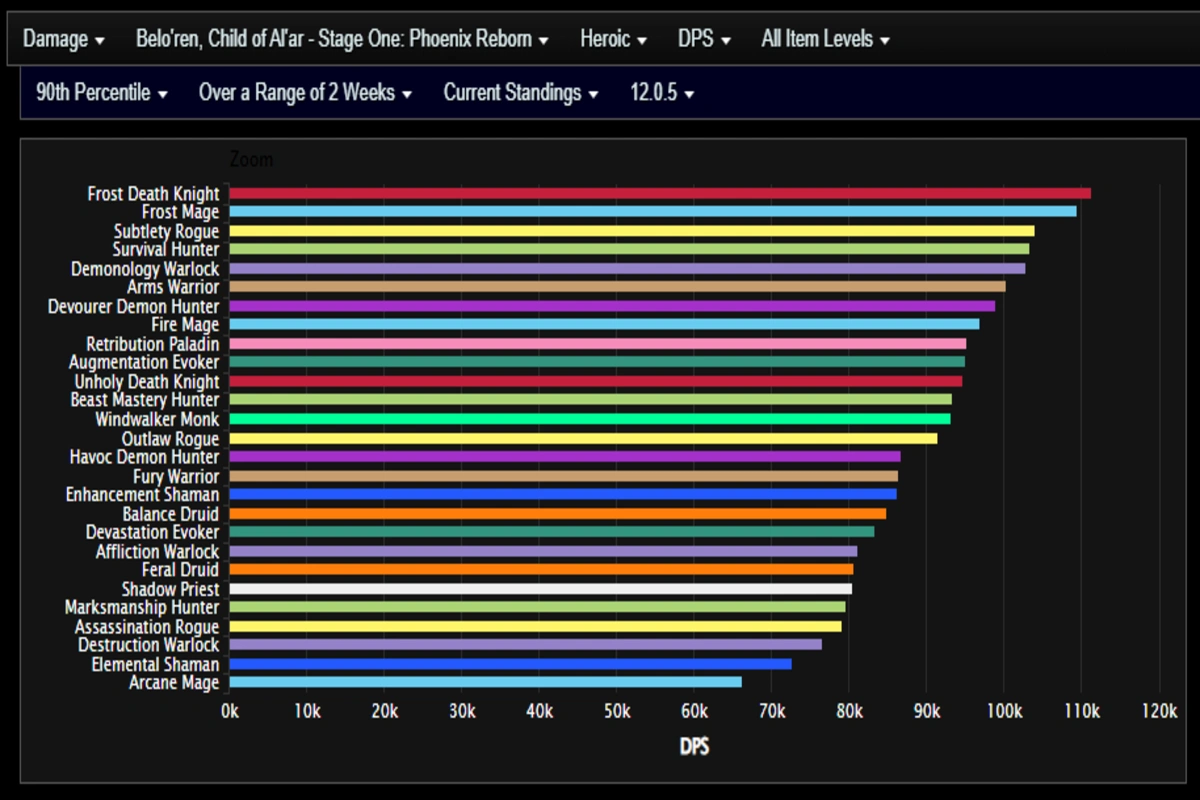Click the 50k axis tick label

tap(617, 710)
